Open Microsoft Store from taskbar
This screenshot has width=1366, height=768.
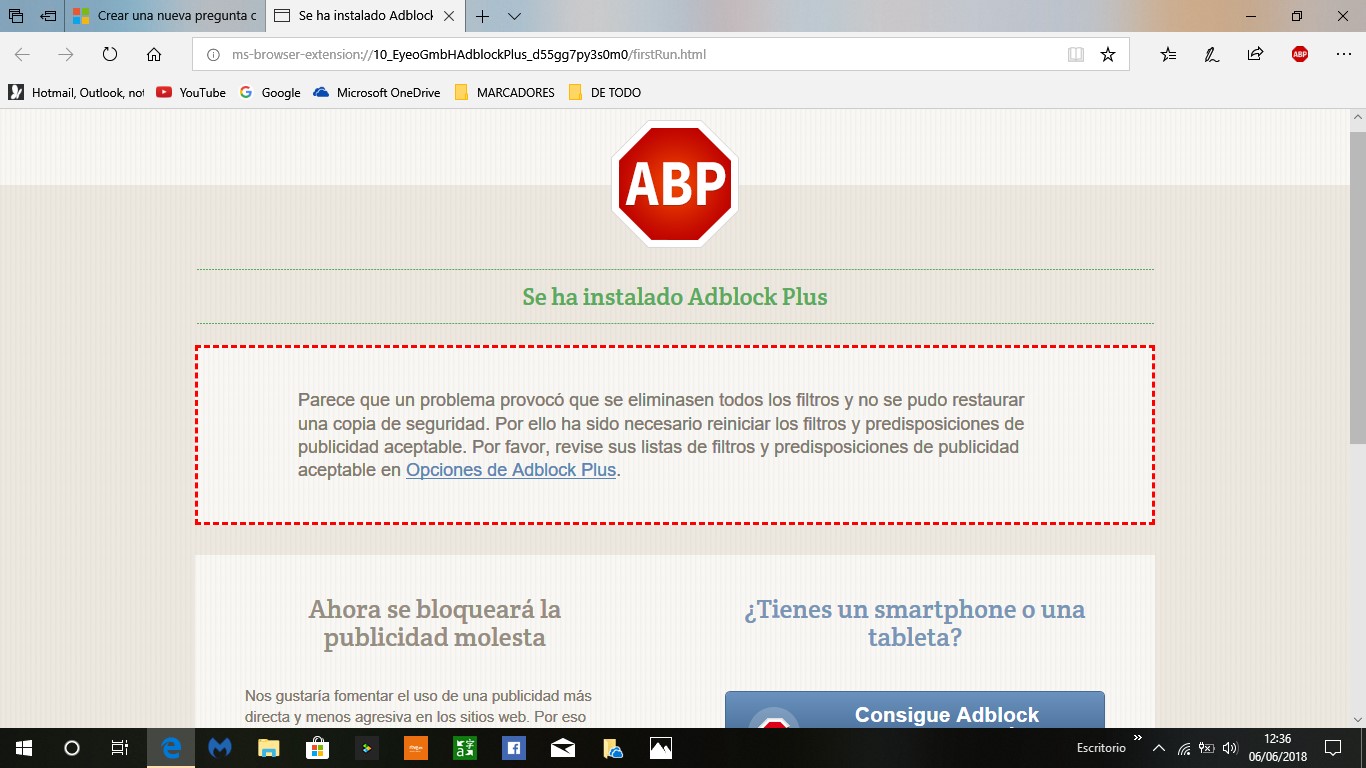tap(318, 748)
